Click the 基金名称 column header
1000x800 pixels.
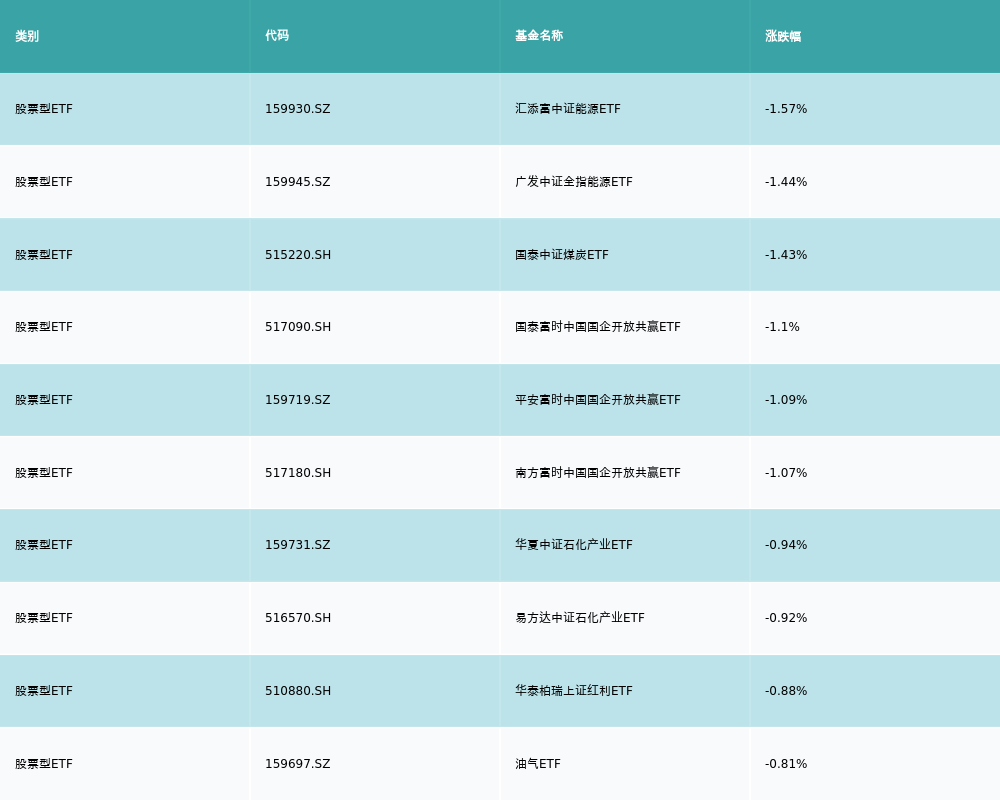(539, 36)
